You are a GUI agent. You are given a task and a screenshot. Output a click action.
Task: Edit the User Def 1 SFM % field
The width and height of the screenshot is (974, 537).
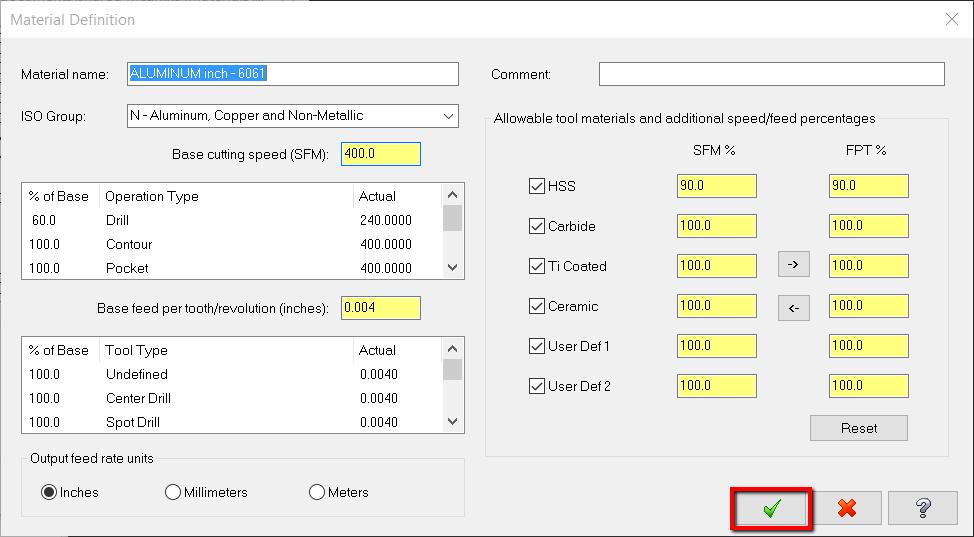click(717, 346)
